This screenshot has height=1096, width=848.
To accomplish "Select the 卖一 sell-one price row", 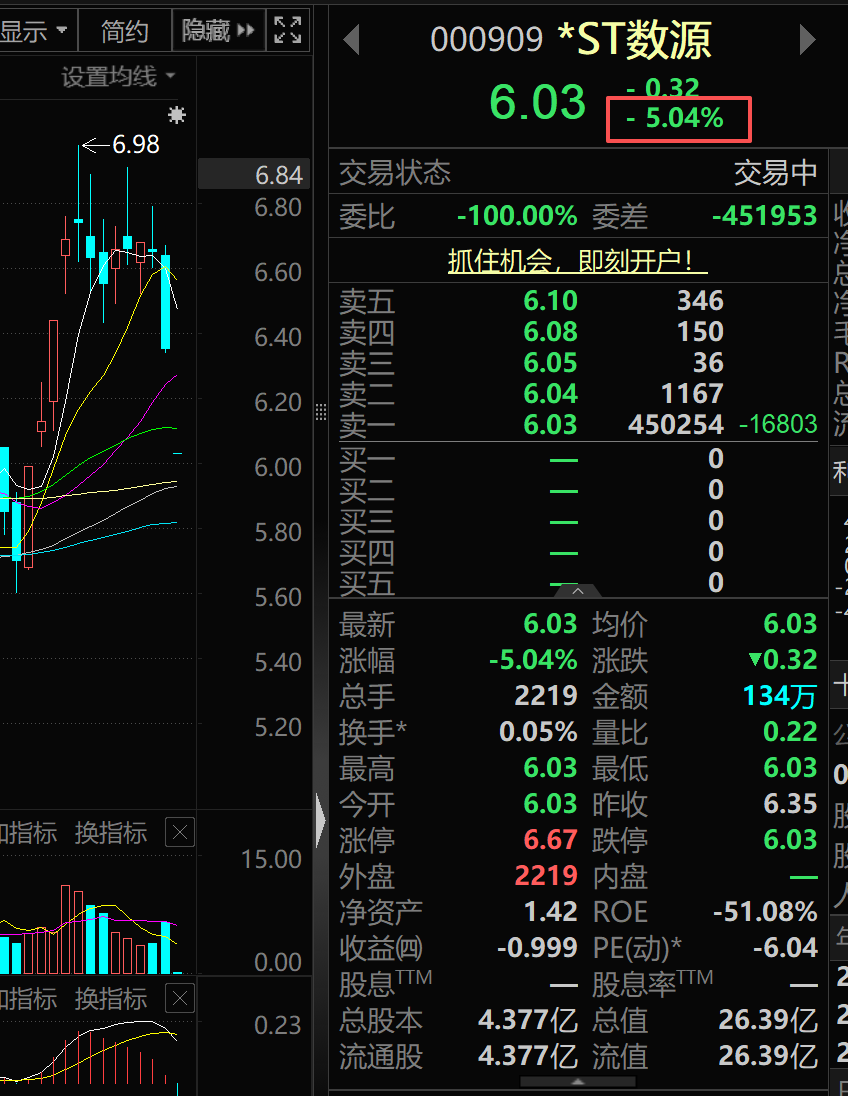I will point(550,425).
